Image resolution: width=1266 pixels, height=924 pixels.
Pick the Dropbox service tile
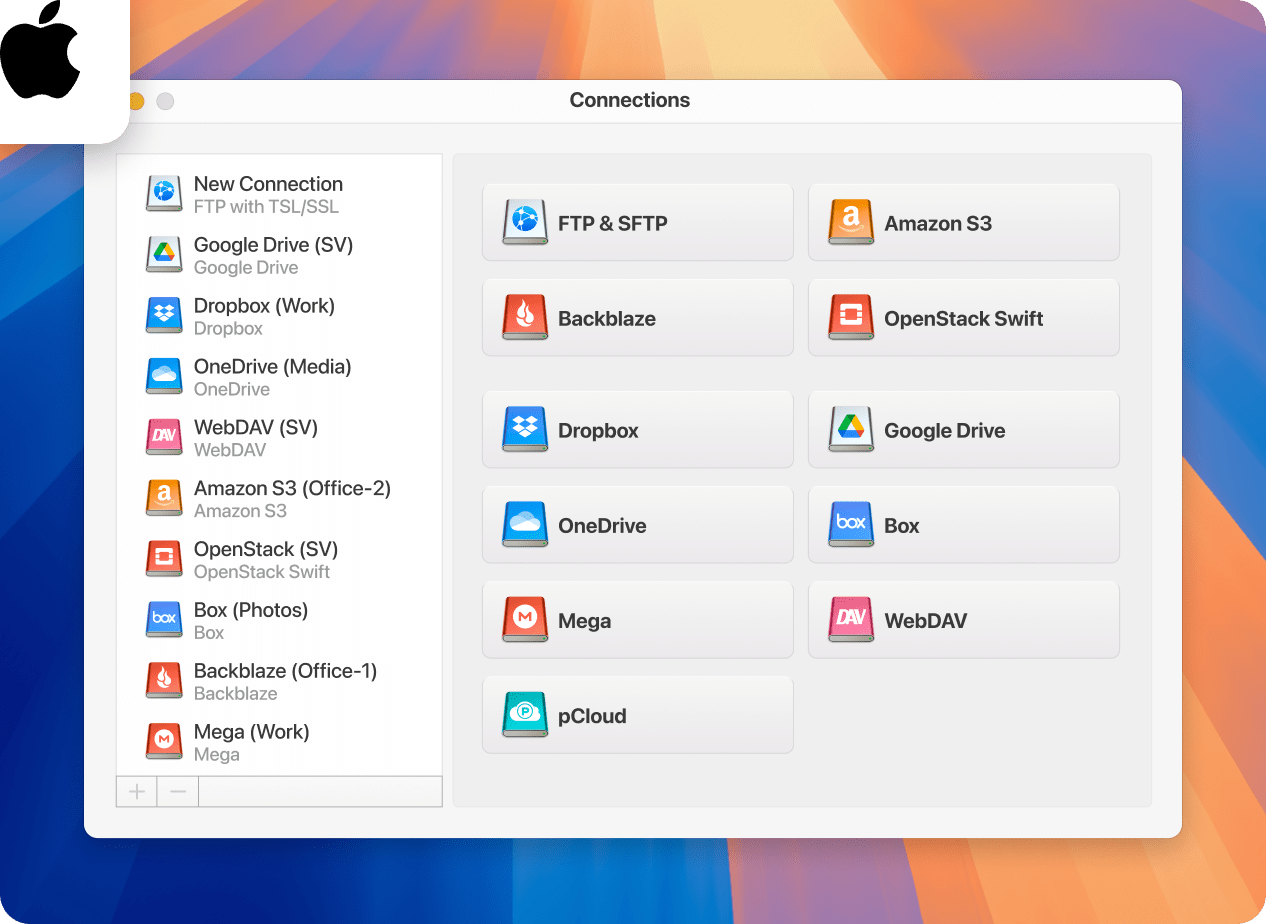pyautogui.click(x=637, y=429)
